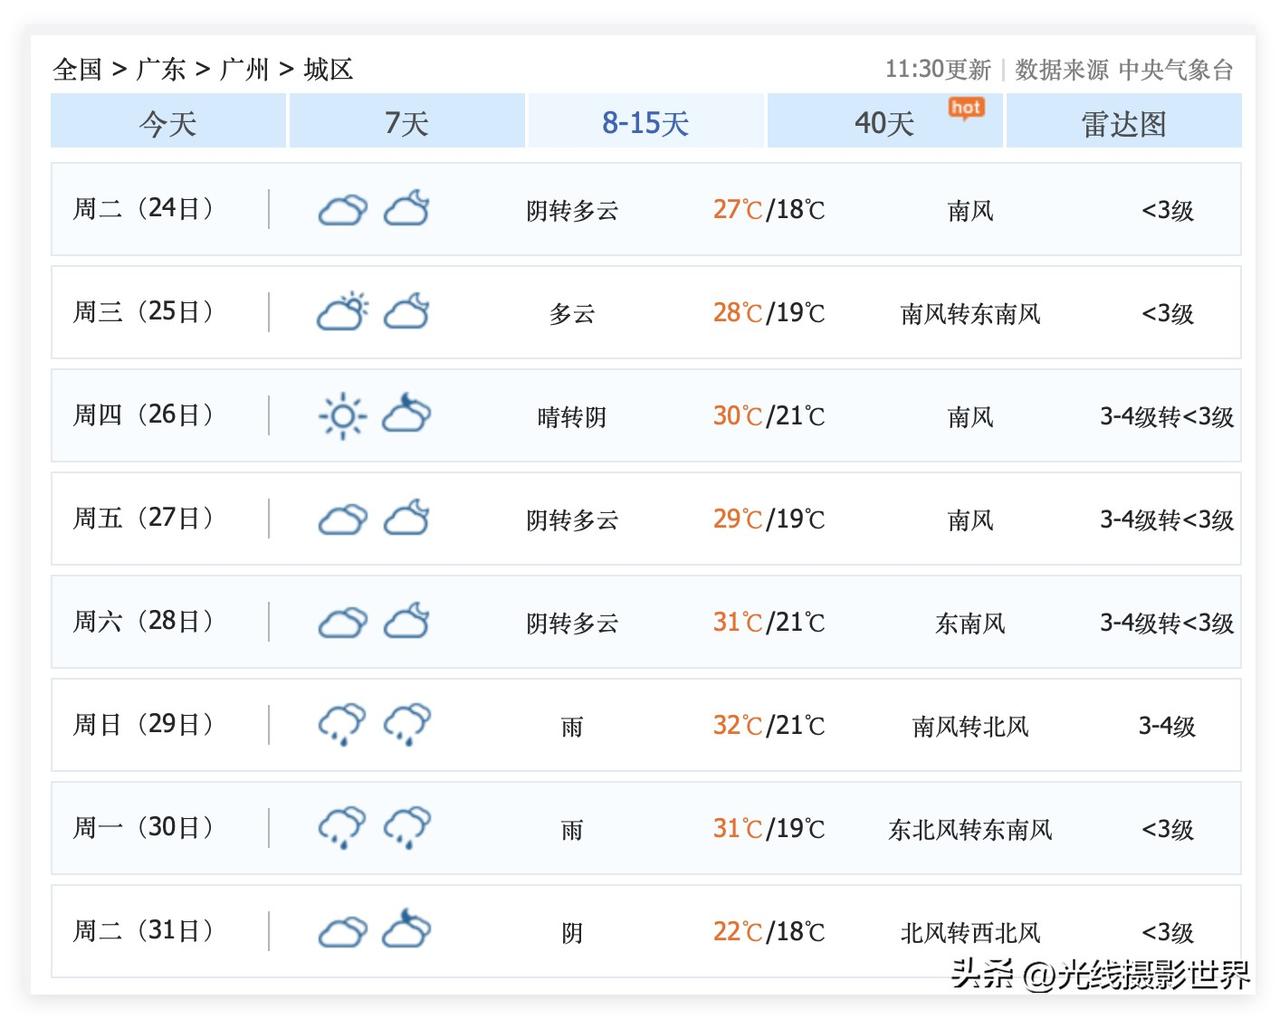Screen dimensions: 1280x1019
Task: Select the 周三（25日）date label
Action: (143, 312)
